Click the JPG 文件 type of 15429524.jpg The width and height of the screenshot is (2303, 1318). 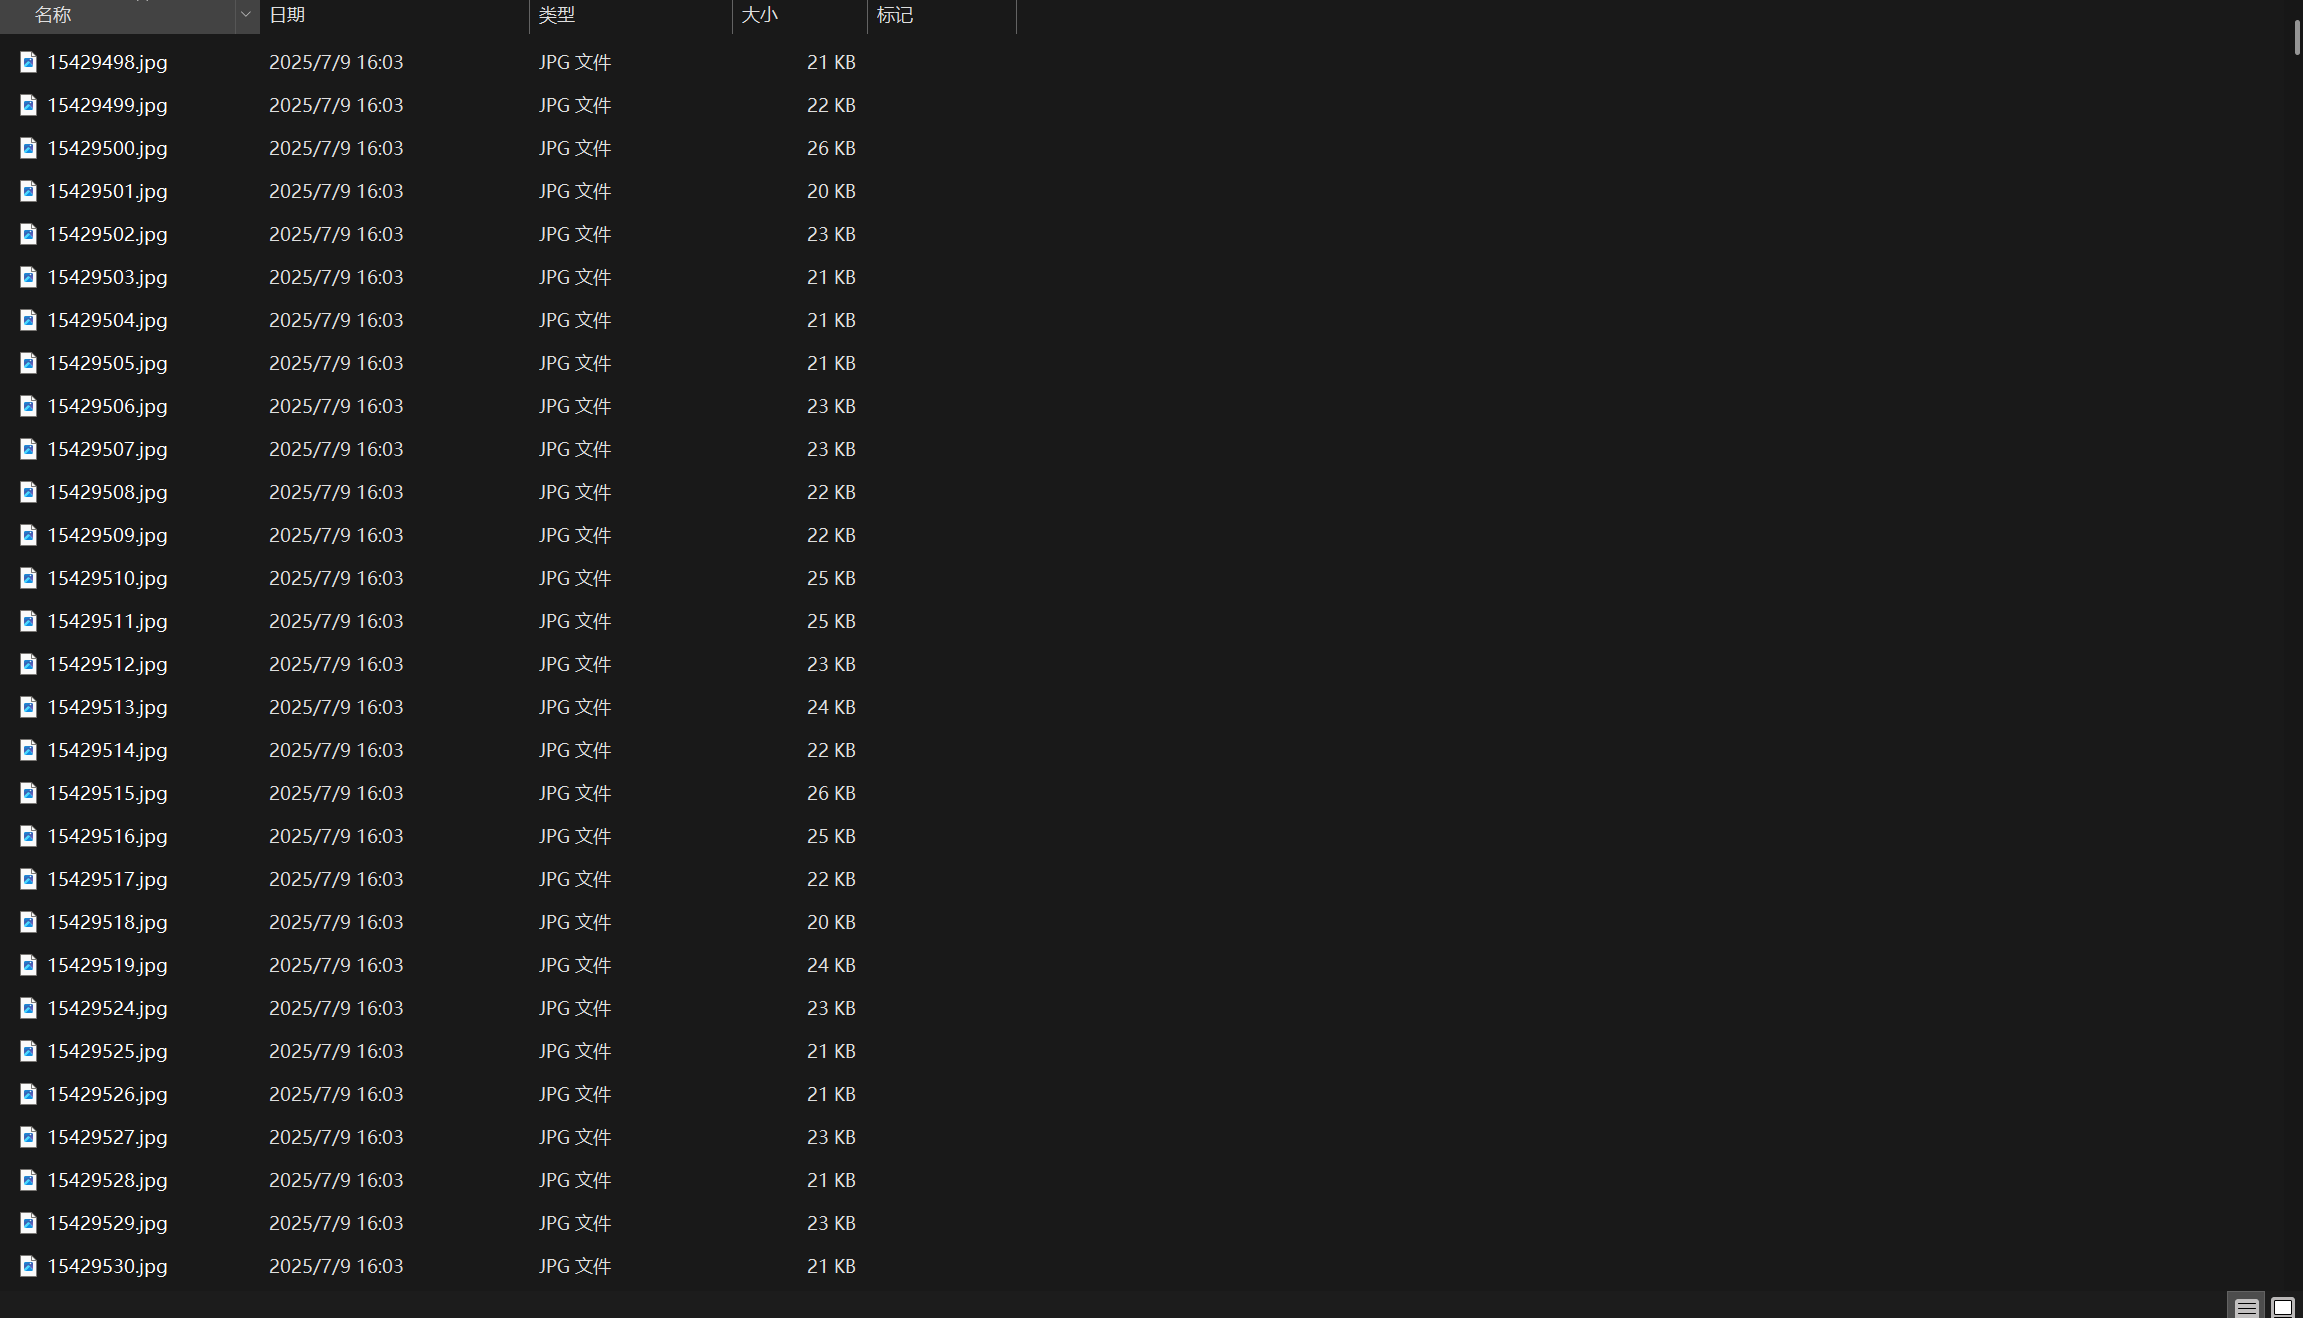tap(575, 1008)
